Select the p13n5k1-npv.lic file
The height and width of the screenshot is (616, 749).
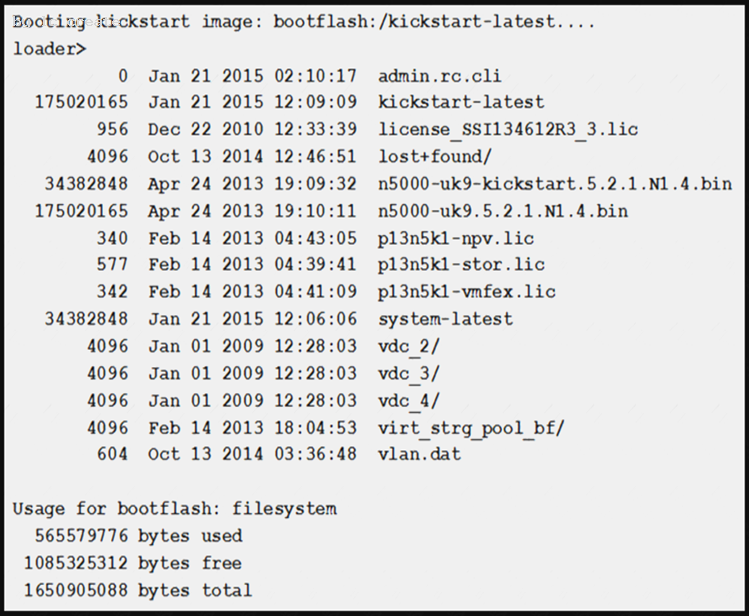[x=456, y=238]
